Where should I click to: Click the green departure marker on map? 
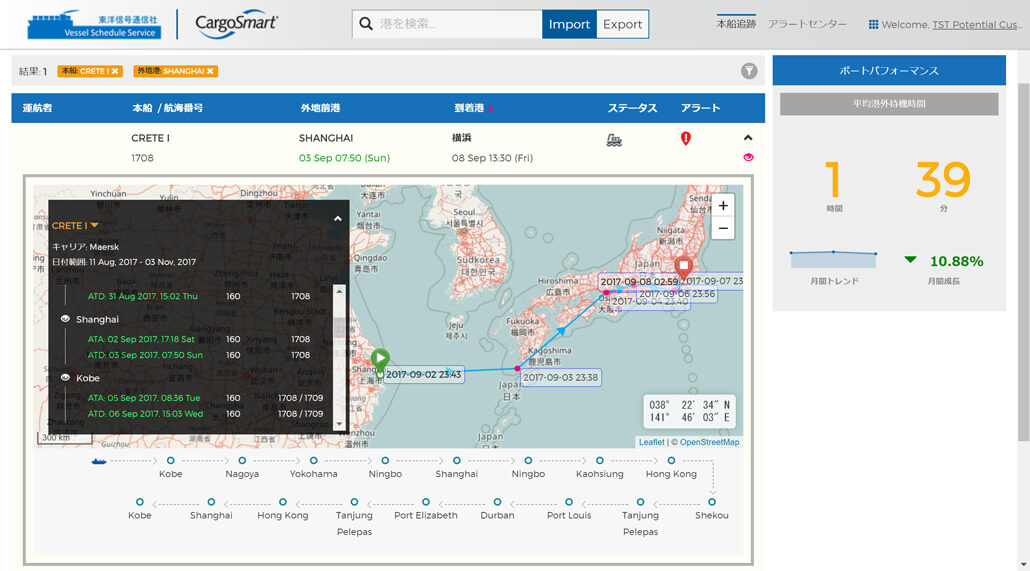tap(380, 359)
